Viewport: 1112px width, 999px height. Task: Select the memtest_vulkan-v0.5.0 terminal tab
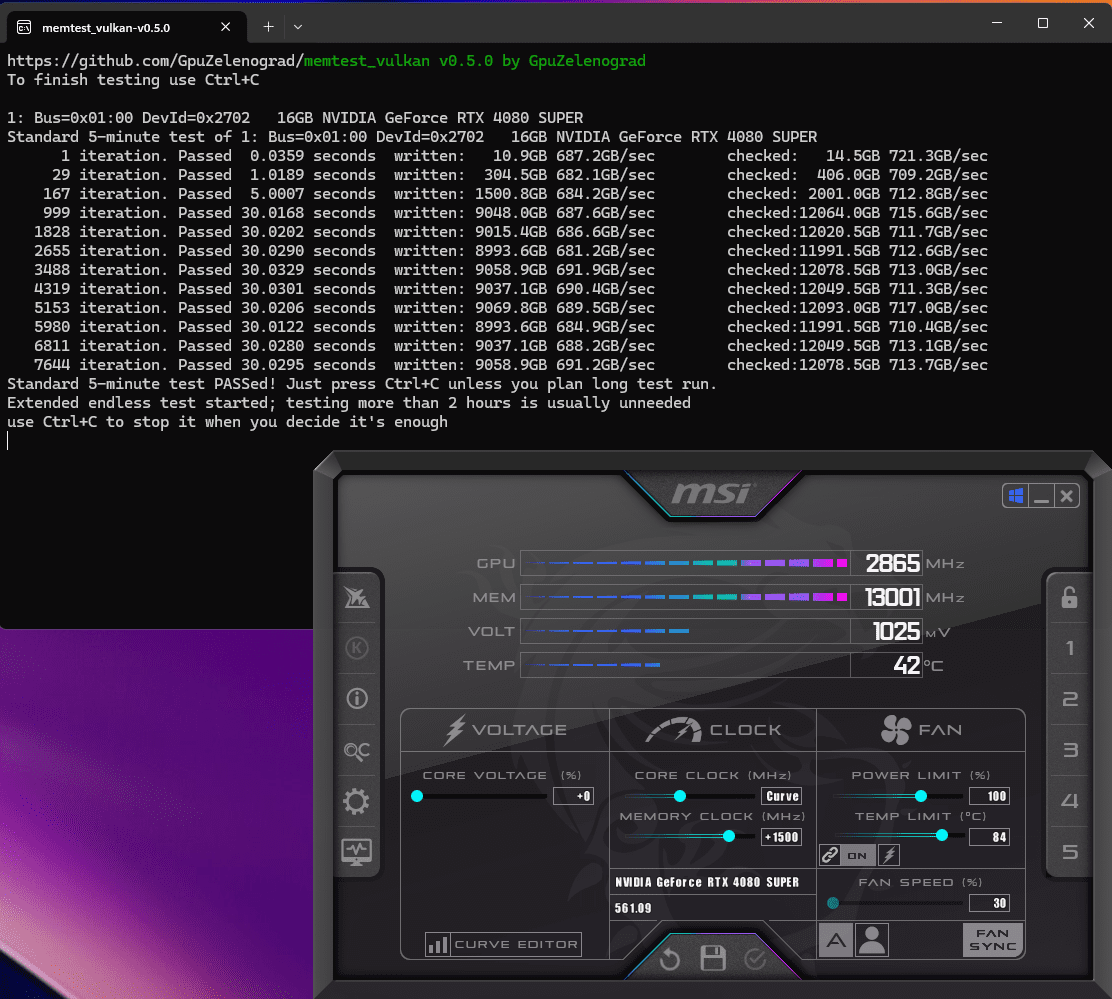(126, 27)
